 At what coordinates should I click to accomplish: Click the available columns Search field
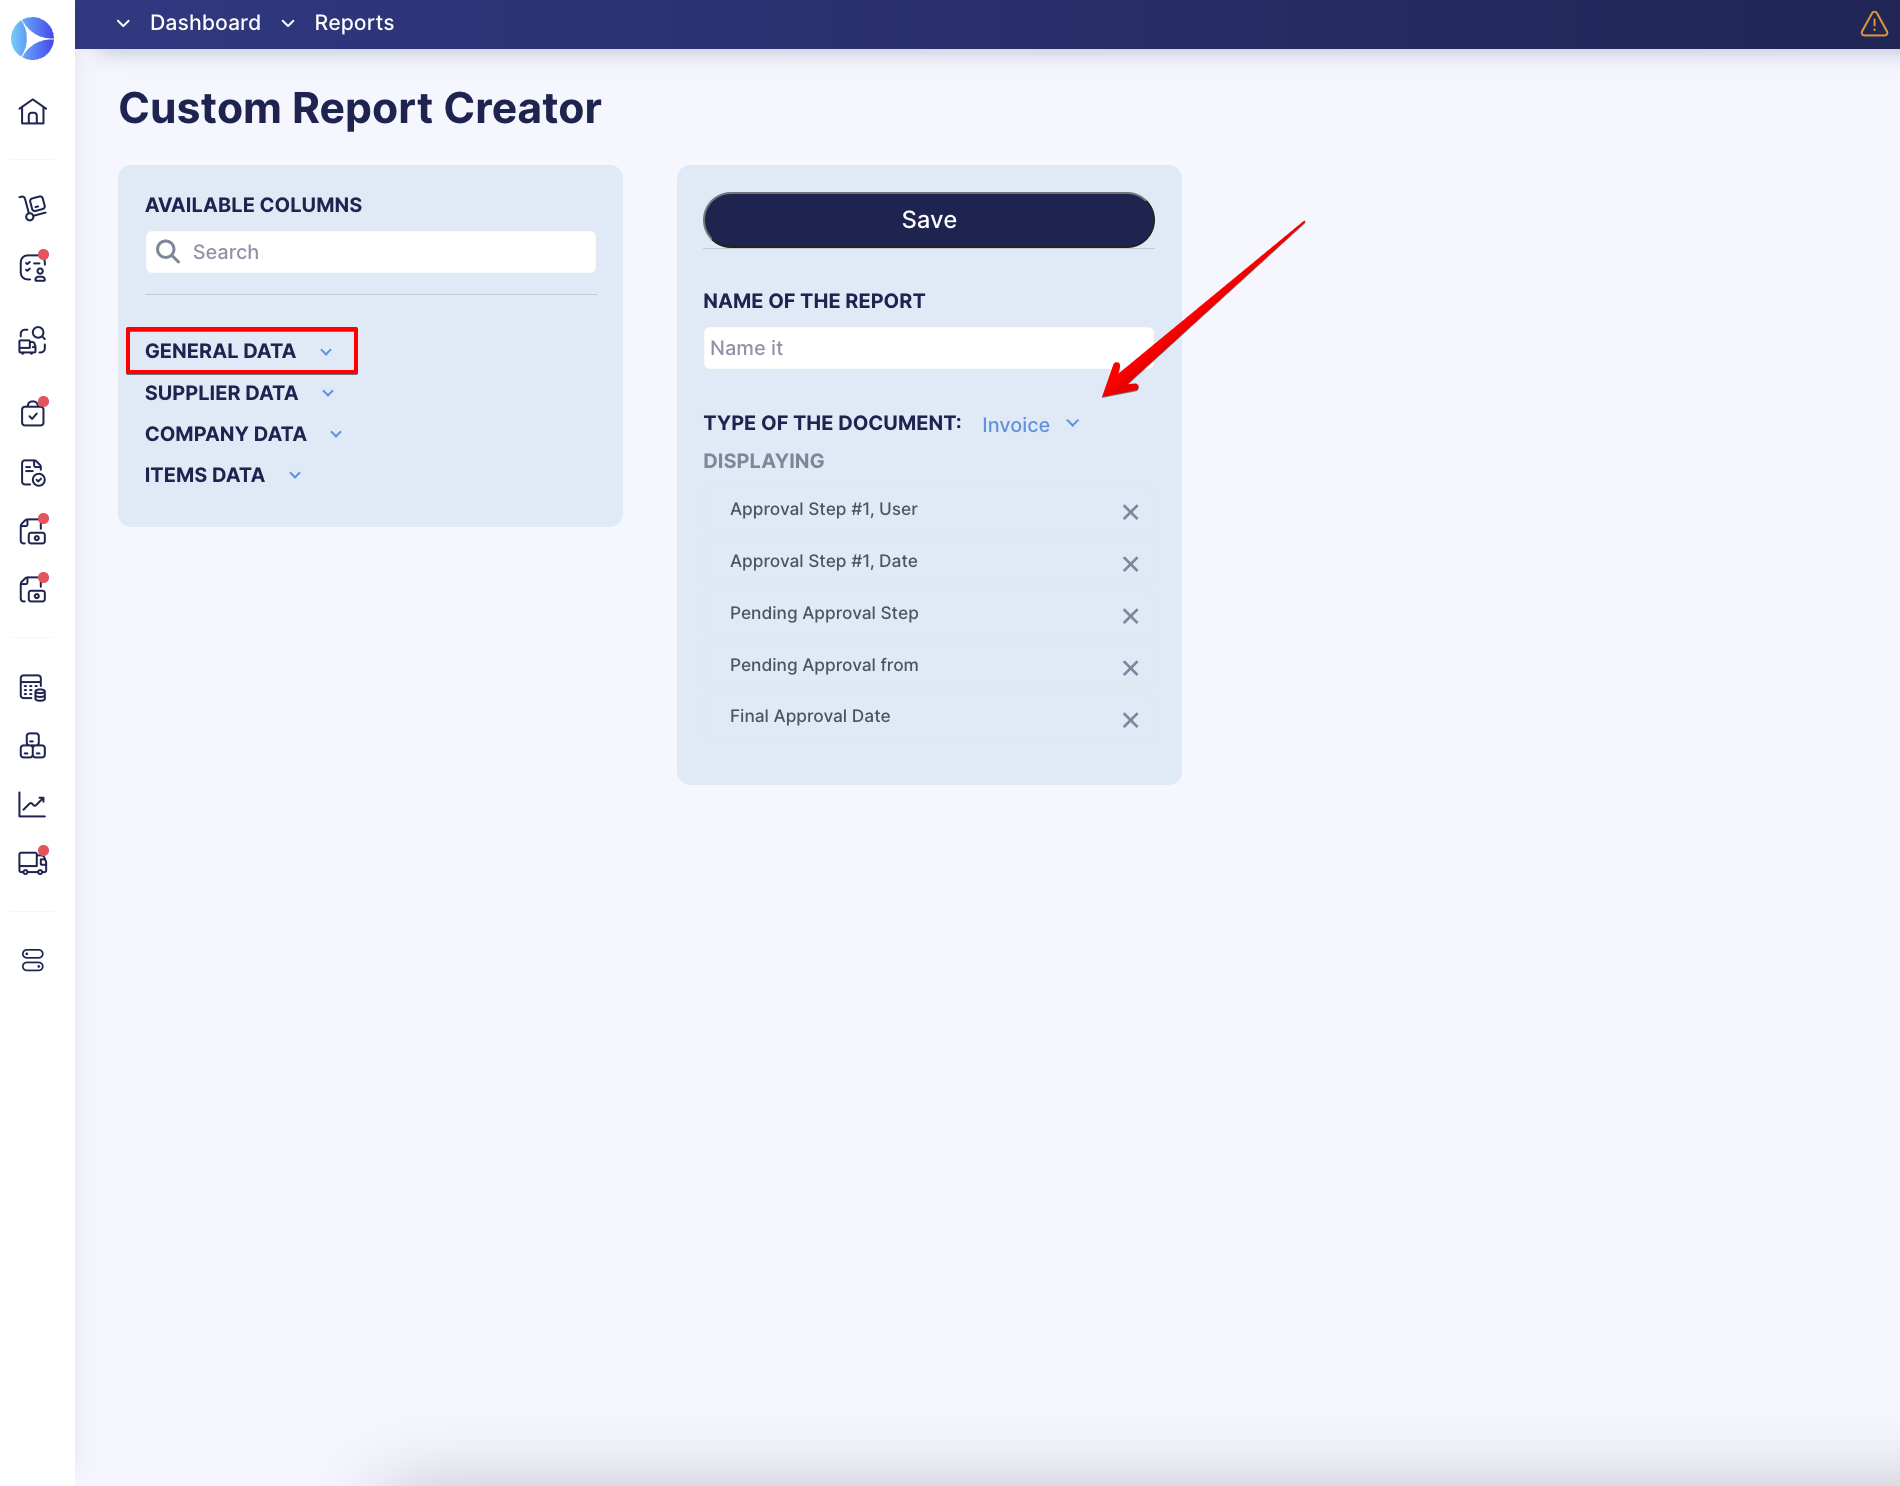coord(371,252)
